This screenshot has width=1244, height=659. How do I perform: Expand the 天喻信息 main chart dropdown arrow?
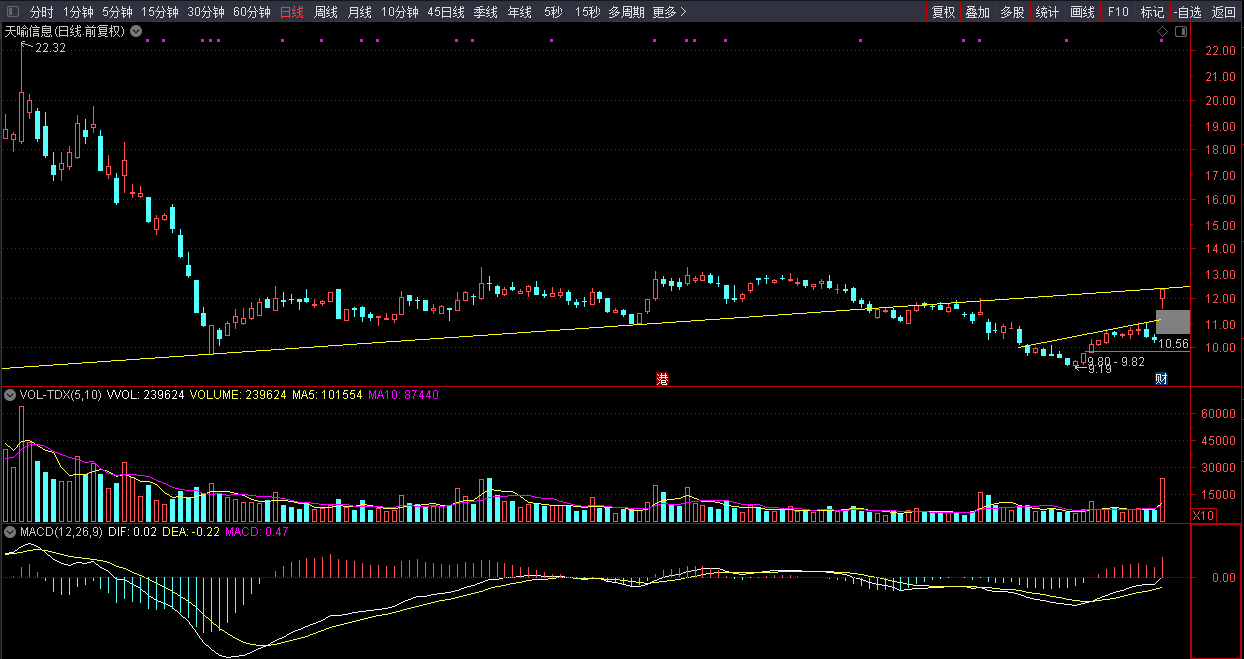(x=135, y=31)
